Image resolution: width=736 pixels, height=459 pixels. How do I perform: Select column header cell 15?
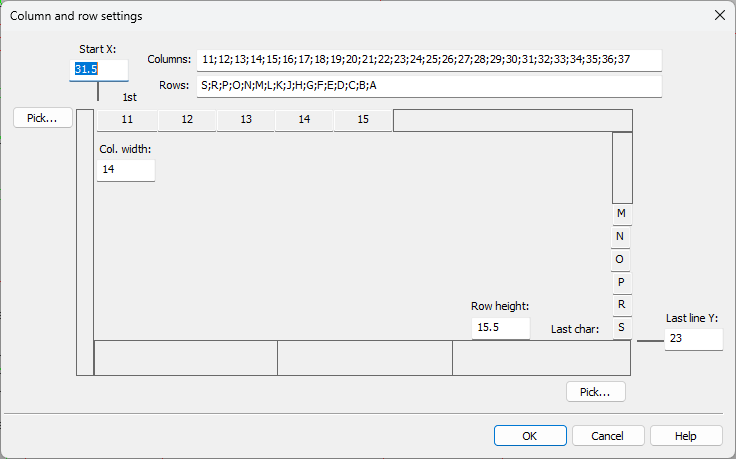(363, 120)
